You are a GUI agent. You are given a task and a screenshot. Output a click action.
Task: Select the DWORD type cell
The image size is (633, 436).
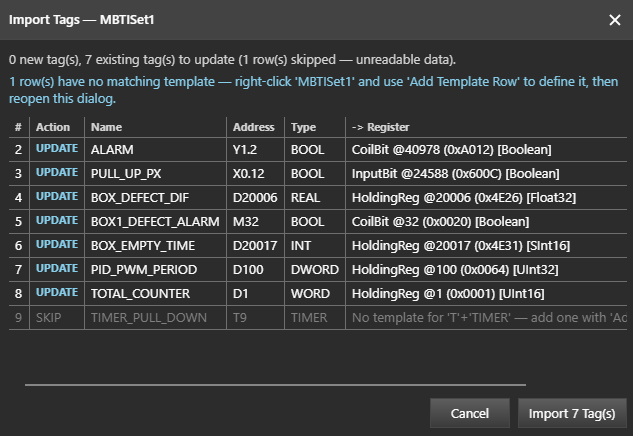point(315,270)
